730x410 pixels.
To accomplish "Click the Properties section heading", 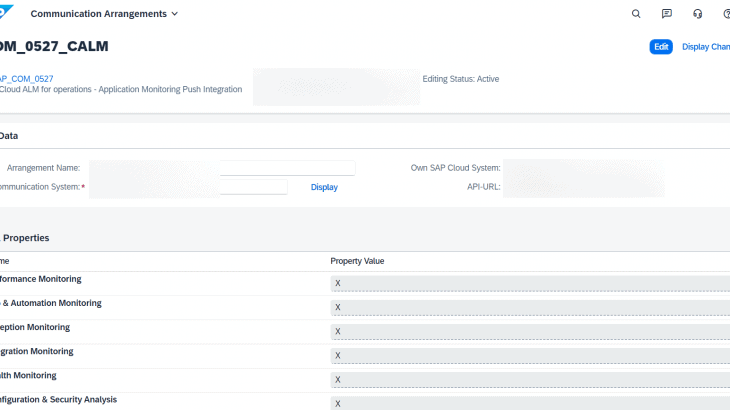I will click(x=25, y=238).
